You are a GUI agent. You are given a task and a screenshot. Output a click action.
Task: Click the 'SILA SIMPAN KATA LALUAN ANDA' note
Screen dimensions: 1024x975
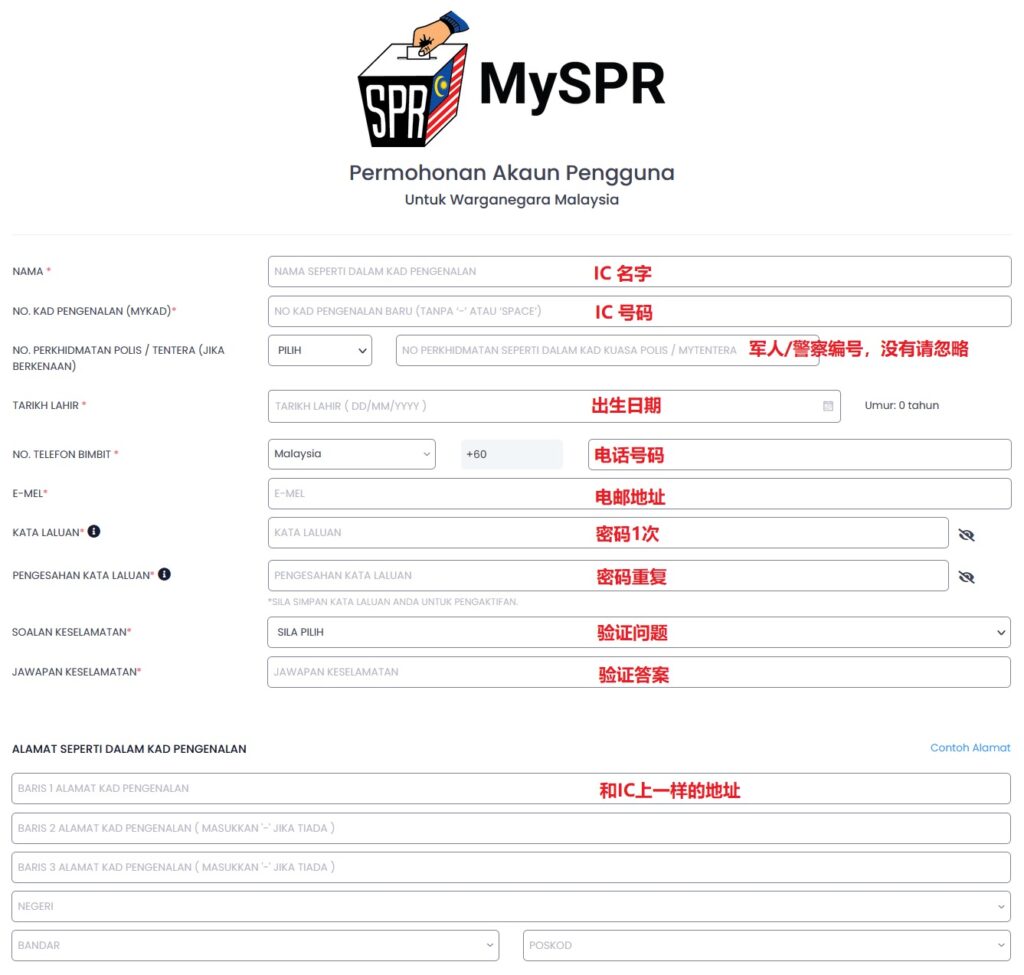pos(393,601)
